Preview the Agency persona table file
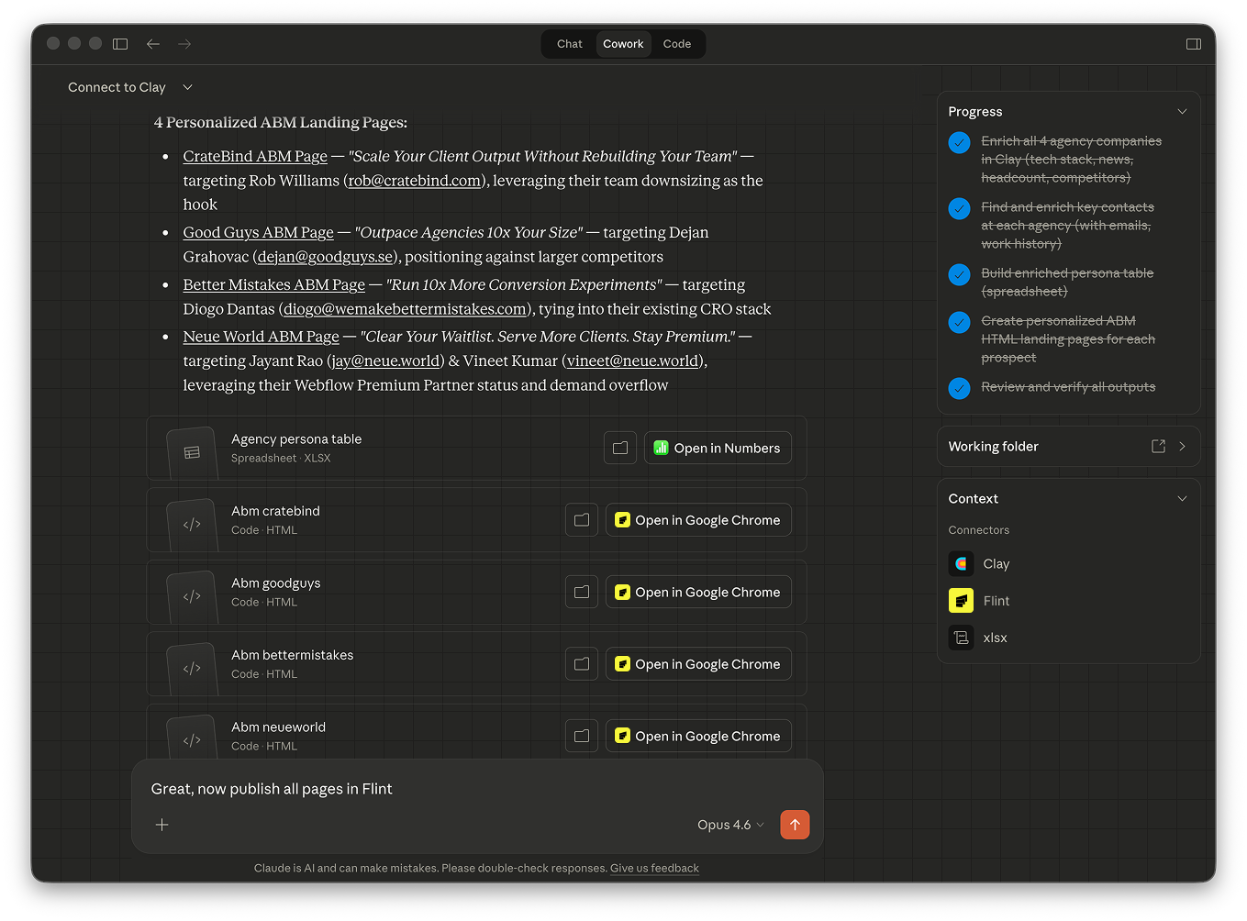This screenshot has height=921, width=1247. point(619,447)
